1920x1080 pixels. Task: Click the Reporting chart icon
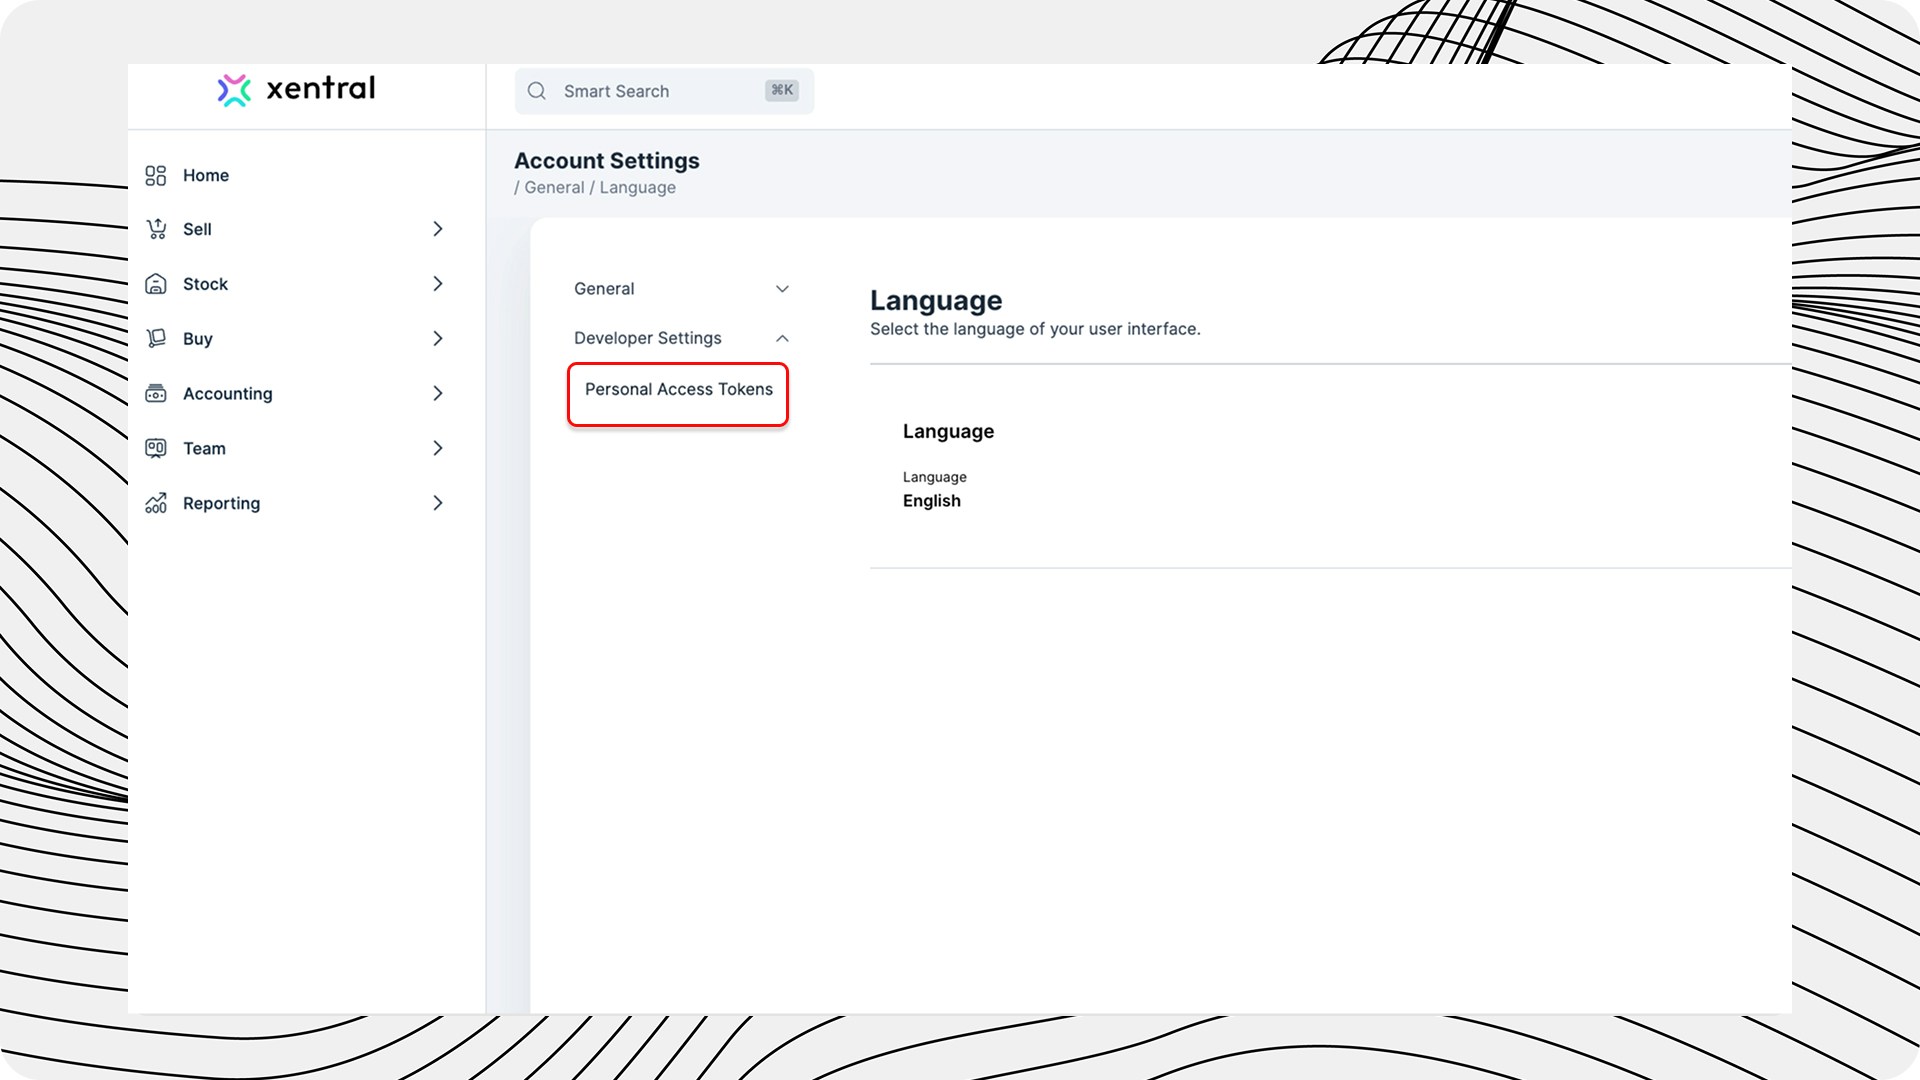[x=156, y=503]
